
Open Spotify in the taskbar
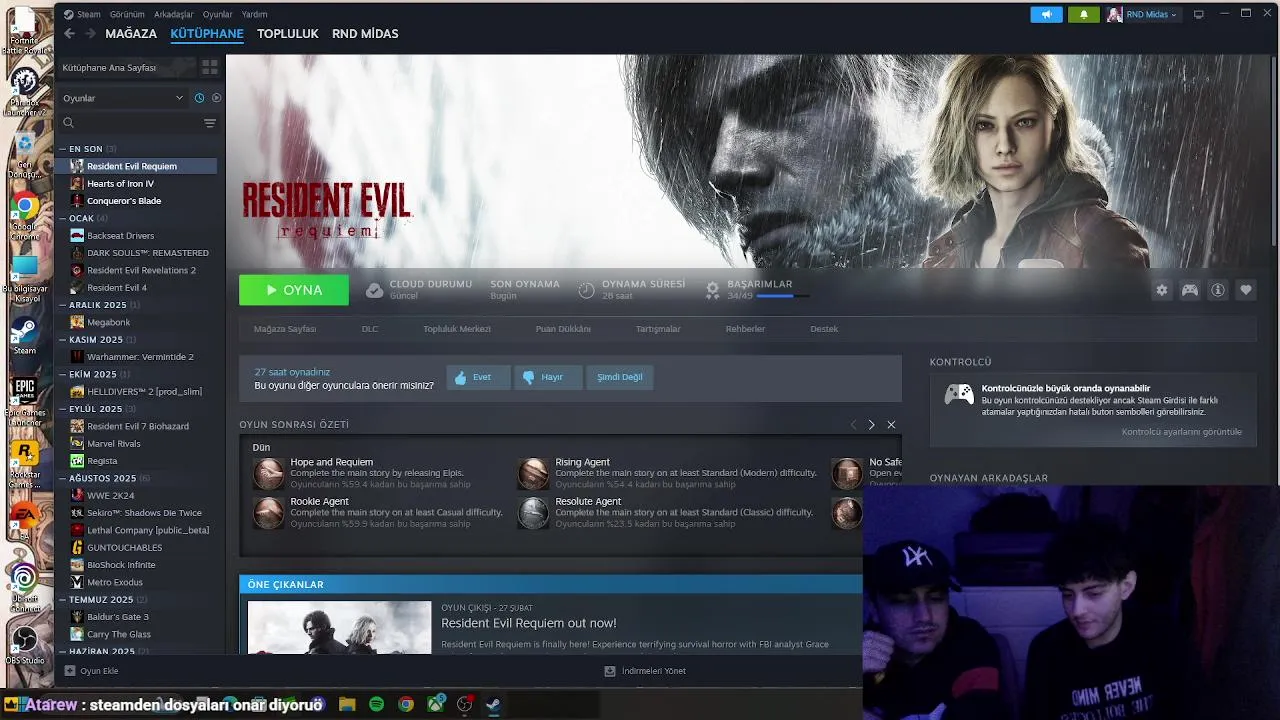(376, 704)
